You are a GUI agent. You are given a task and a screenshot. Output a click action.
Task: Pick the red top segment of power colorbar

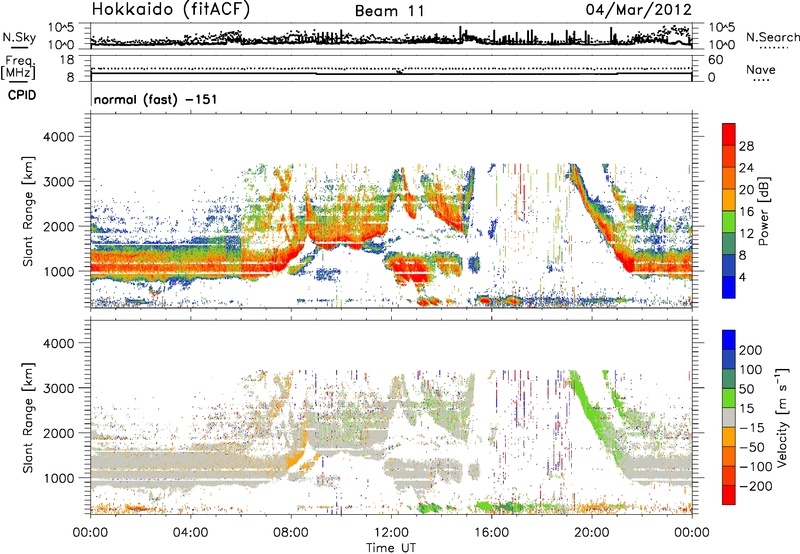[x=729, y=134]
